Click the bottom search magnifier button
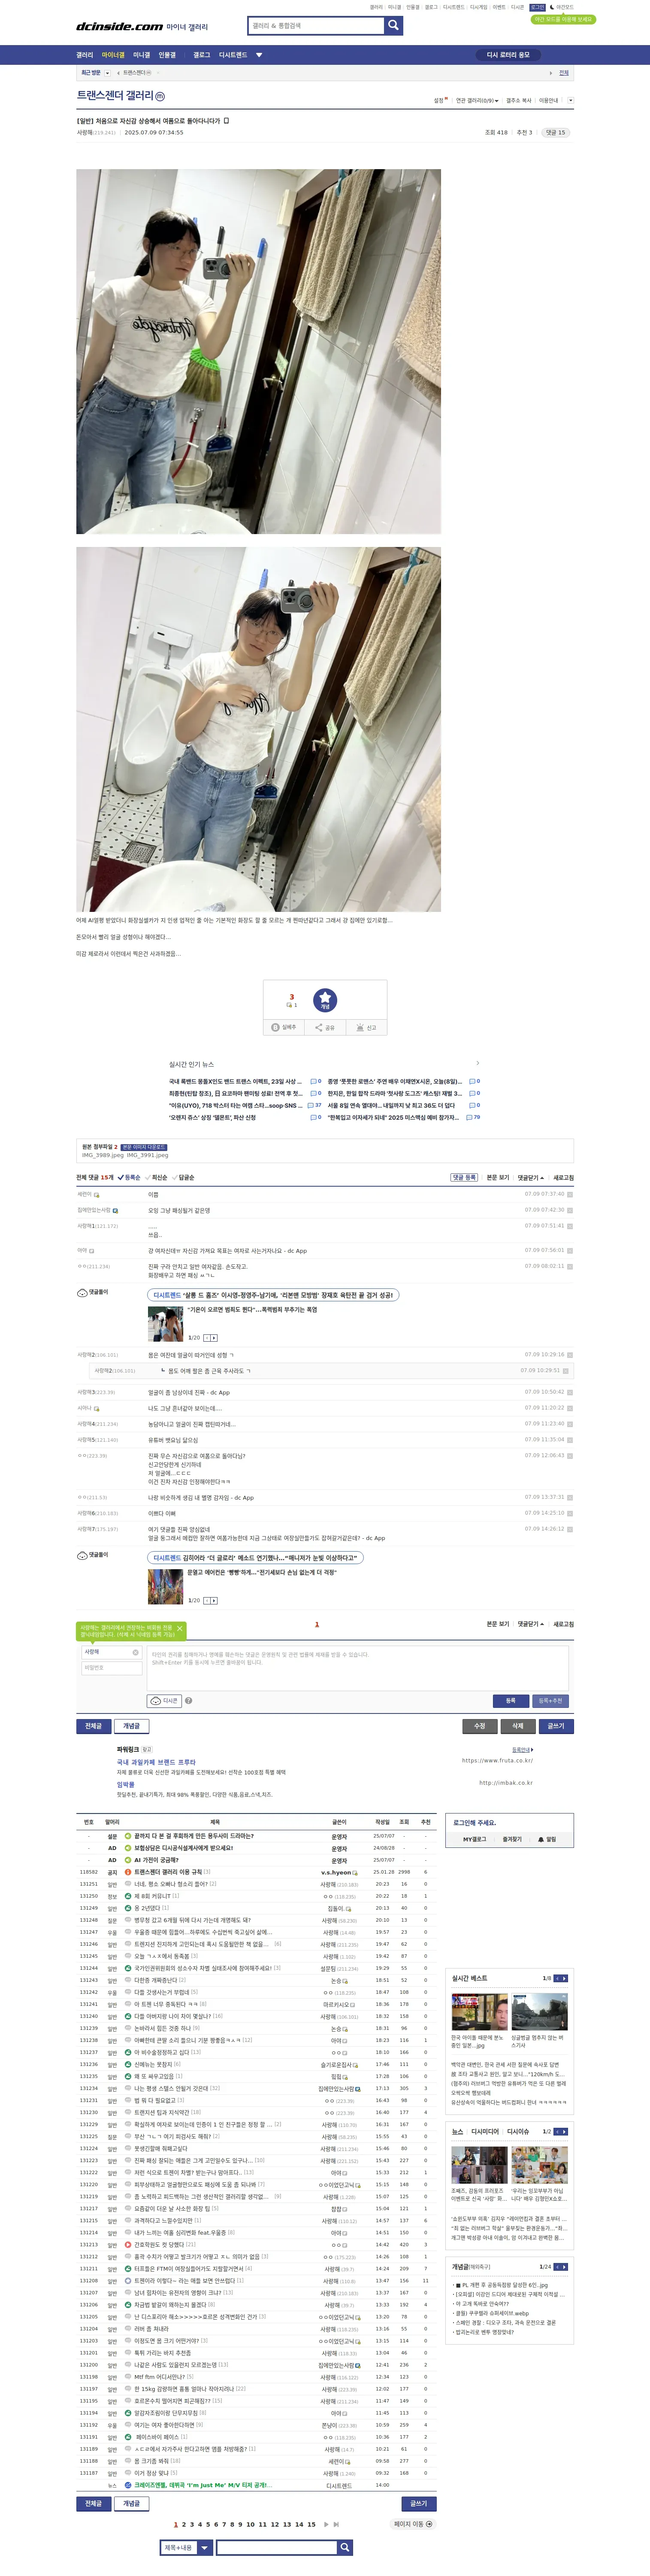This screenshot has width=650, height=2576. pyautogui.click(x=345, y=2547)
